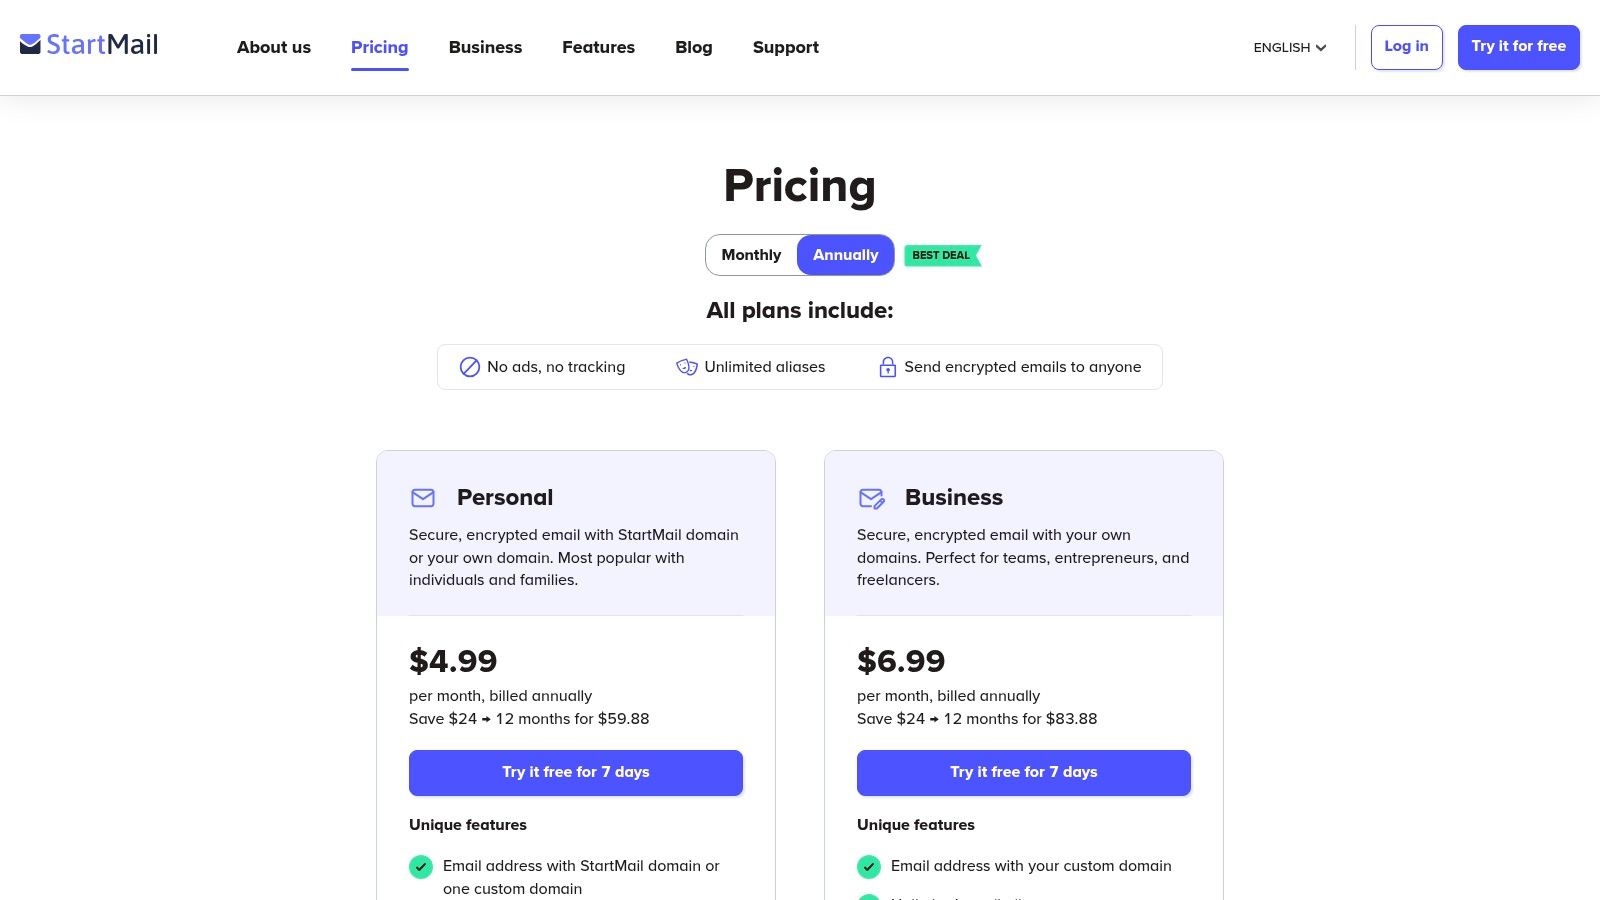The image size is (1600, 900).
Task: Click the green checkmark beside custom domain feature
Action: tap(869, 867)
